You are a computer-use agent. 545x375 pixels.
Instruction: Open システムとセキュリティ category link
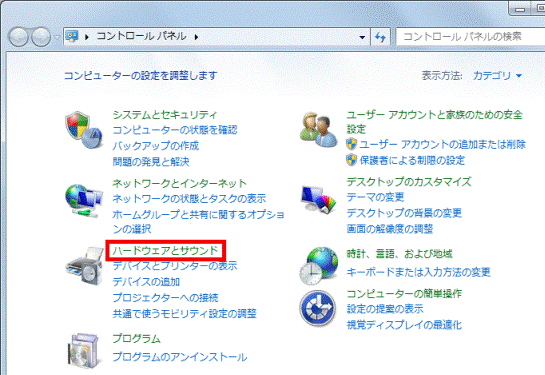pos(165,115)
